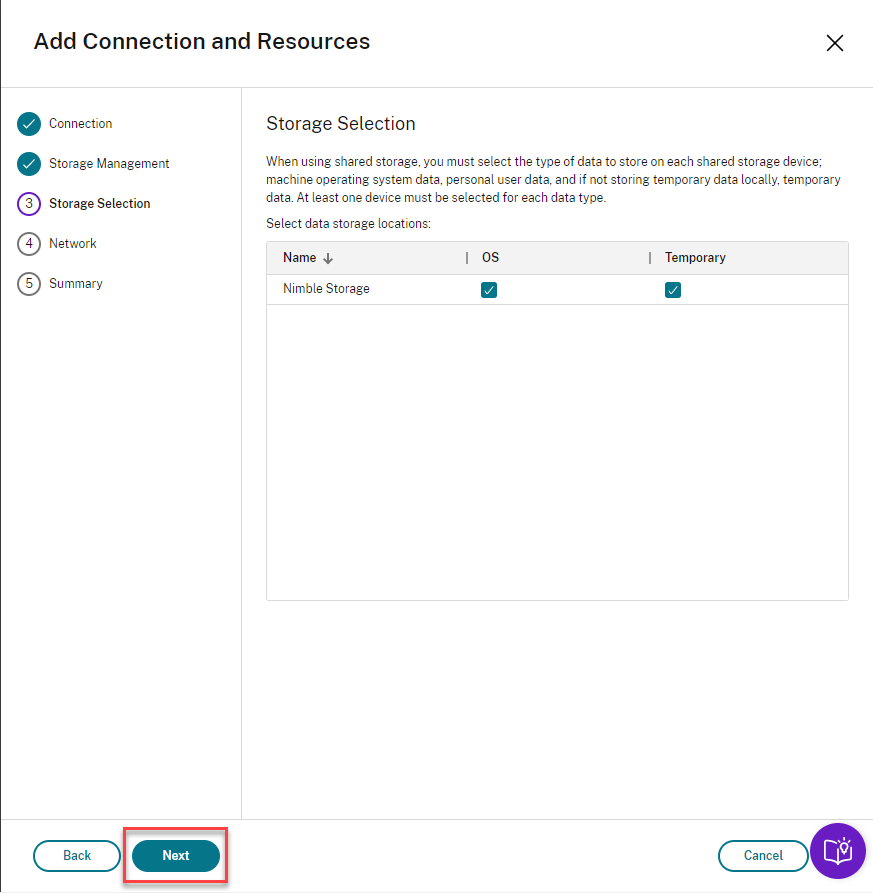Select the Nimble Storage row name

click(x=326, y=289)
